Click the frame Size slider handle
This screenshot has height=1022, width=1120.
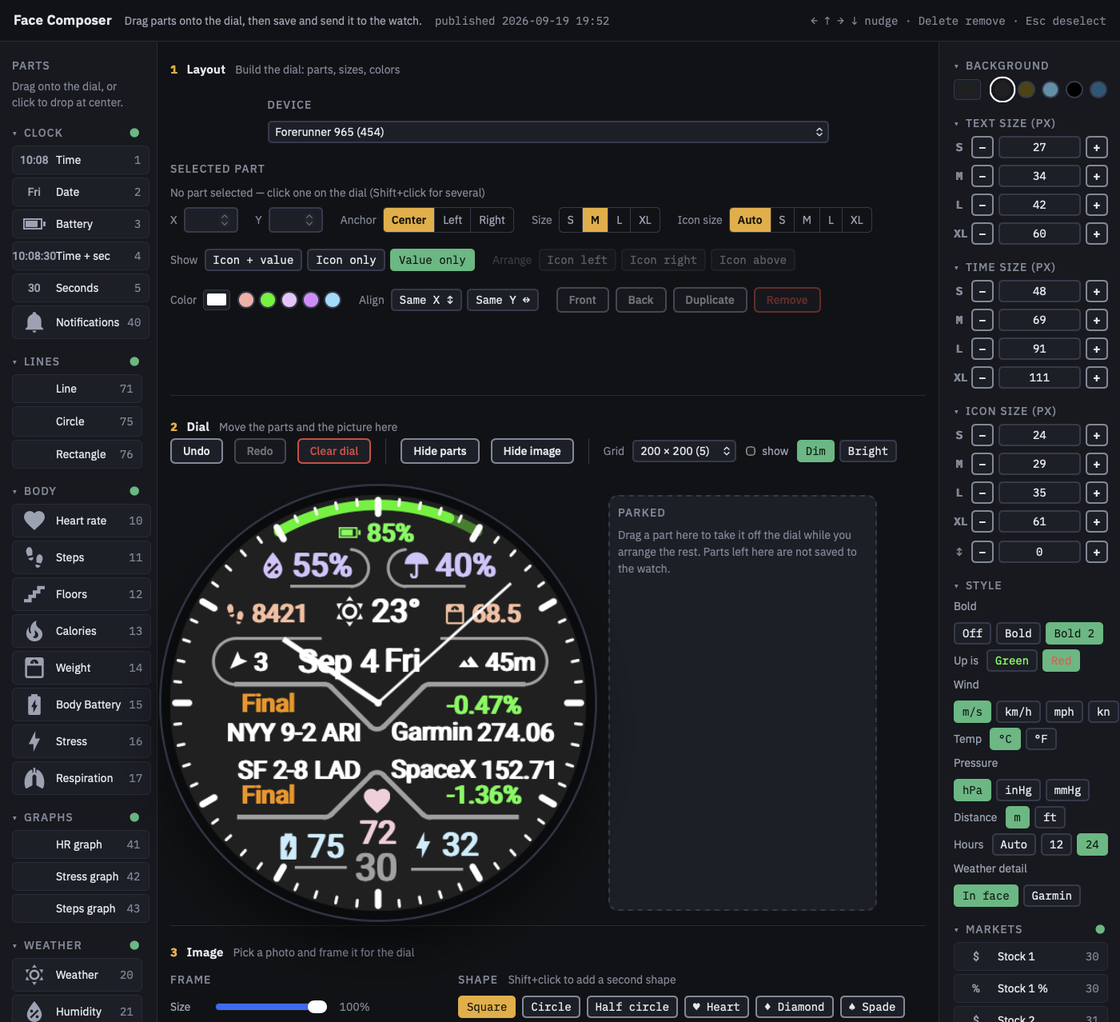point(317,1007)
